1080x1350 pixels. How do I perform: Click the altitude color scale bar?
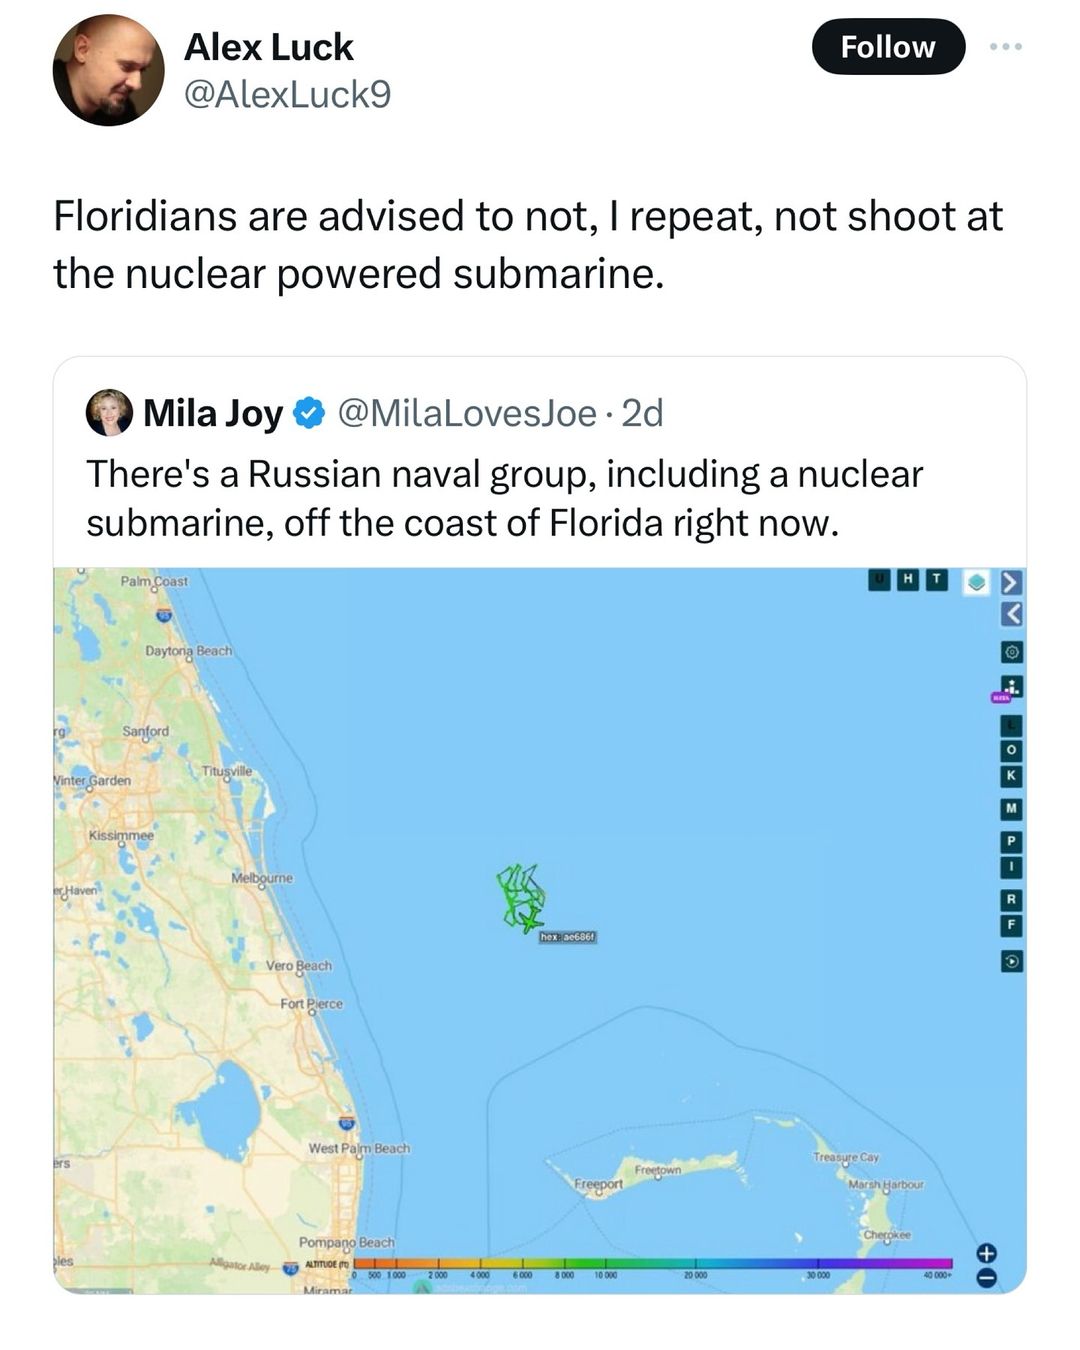pos(650,1264)
